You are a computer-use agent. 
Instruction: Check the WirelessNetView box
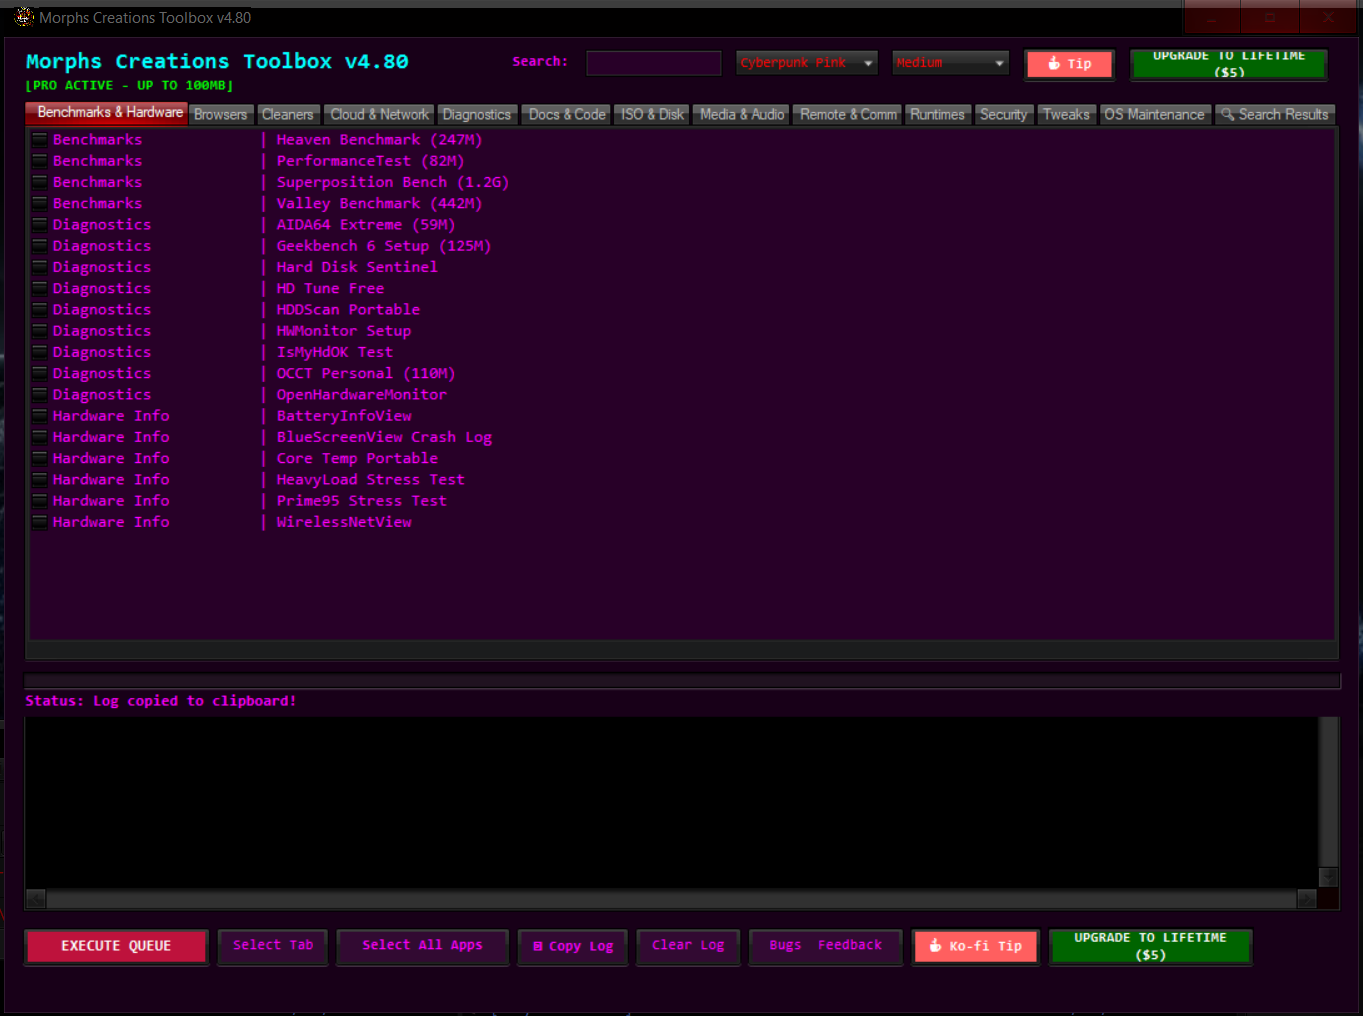[x=40, y=522]
